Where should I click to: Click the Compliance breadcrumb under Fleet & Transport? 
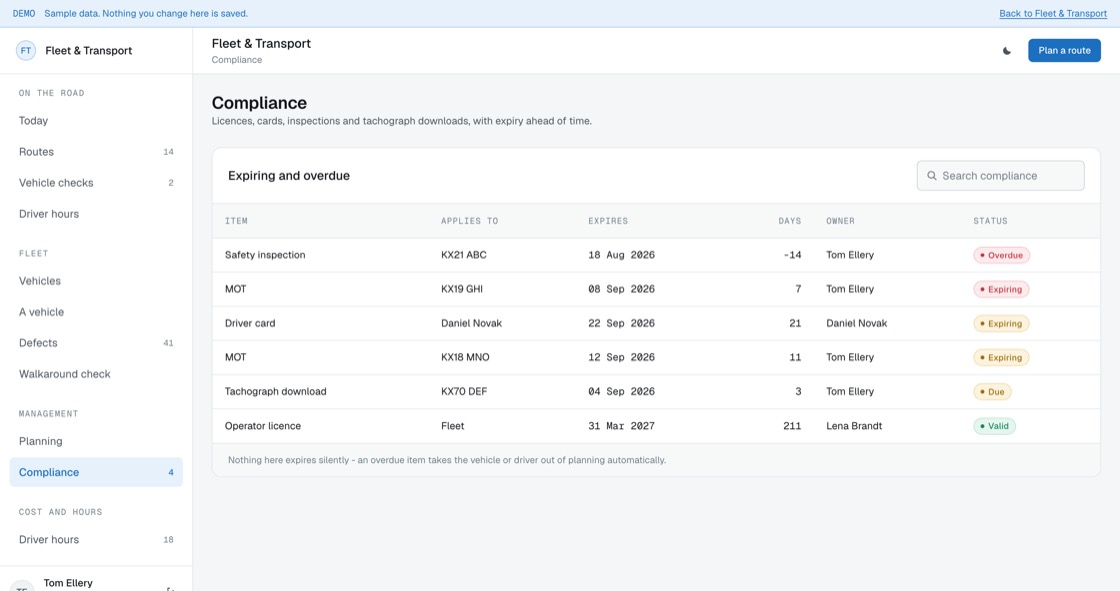point(236,60)
